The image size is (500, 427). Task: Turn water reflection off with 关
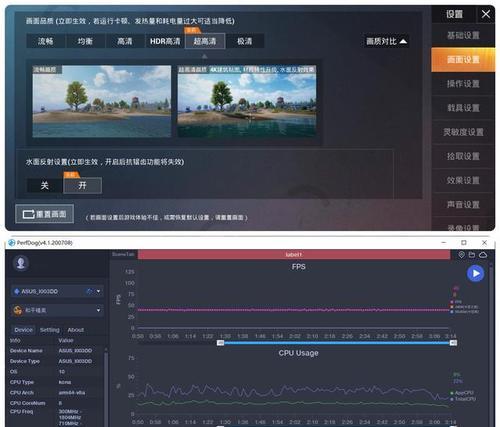tap(45, 186)
